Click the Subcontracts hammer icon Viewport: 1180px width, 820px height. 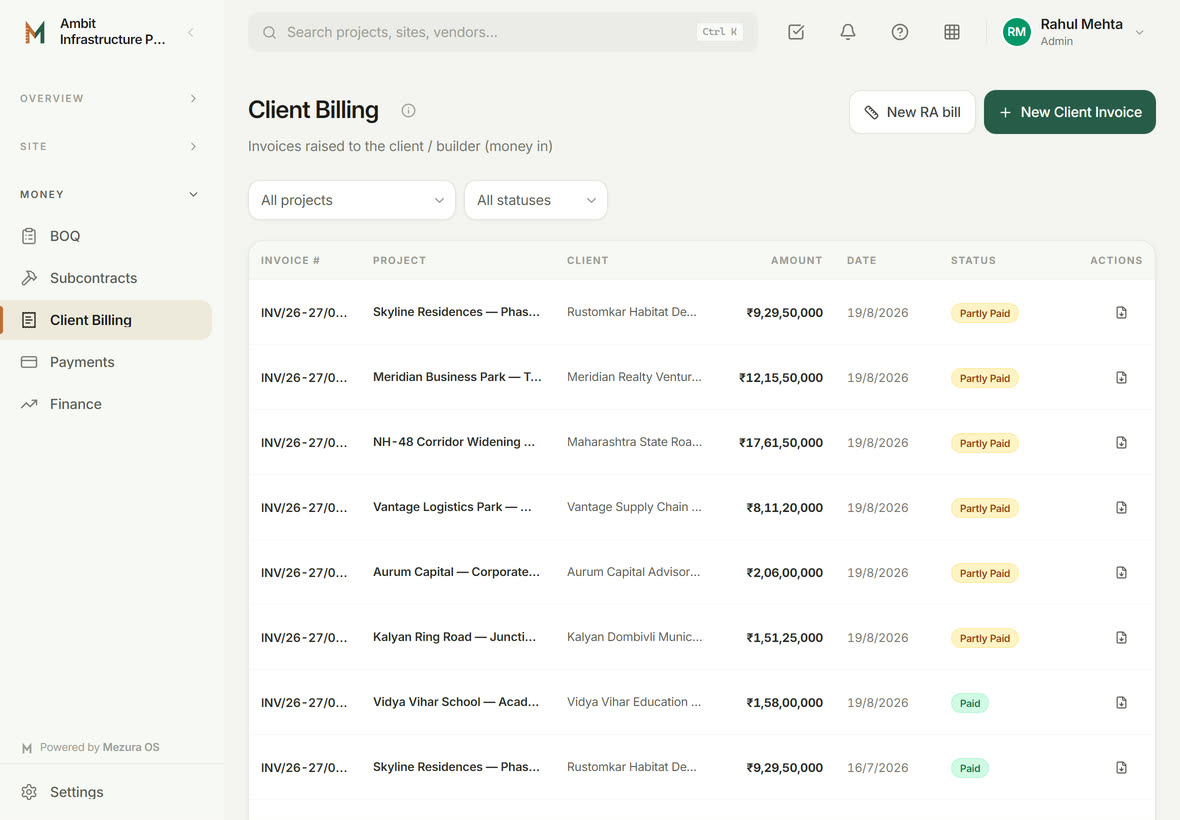coord(29,278)
